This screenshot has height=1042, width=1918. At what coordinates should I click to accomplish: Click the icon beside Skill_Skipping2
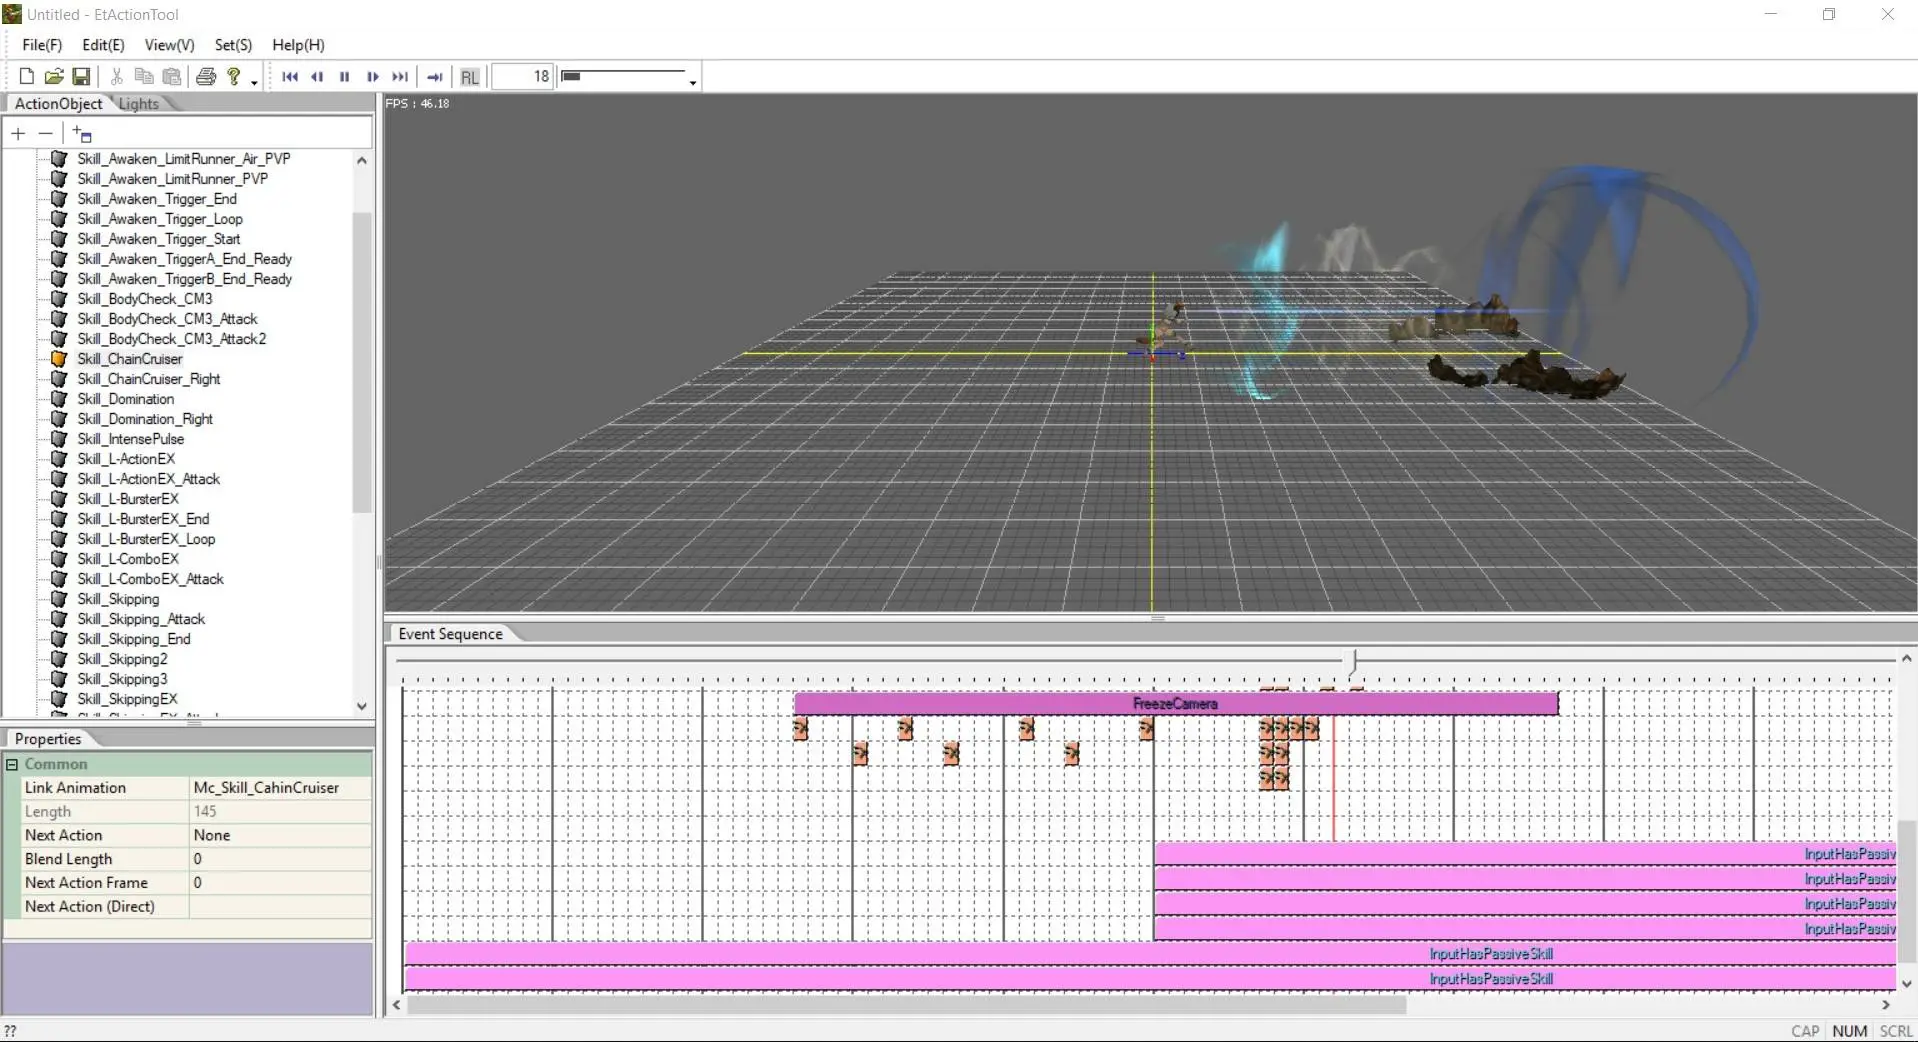(59, 659)
